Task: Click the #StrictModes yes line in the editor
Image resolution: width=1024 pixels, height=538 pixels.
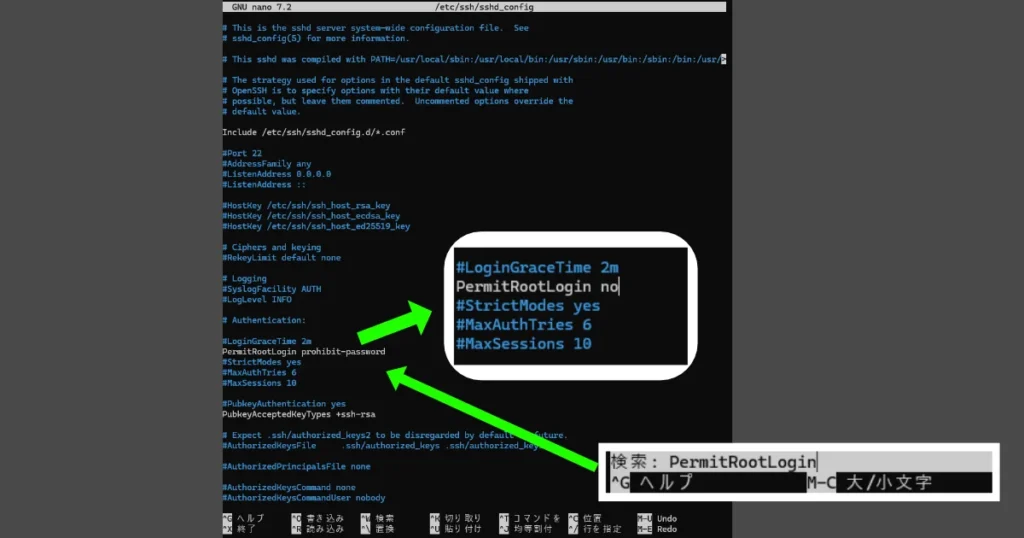Action: [x=262, y=362]
